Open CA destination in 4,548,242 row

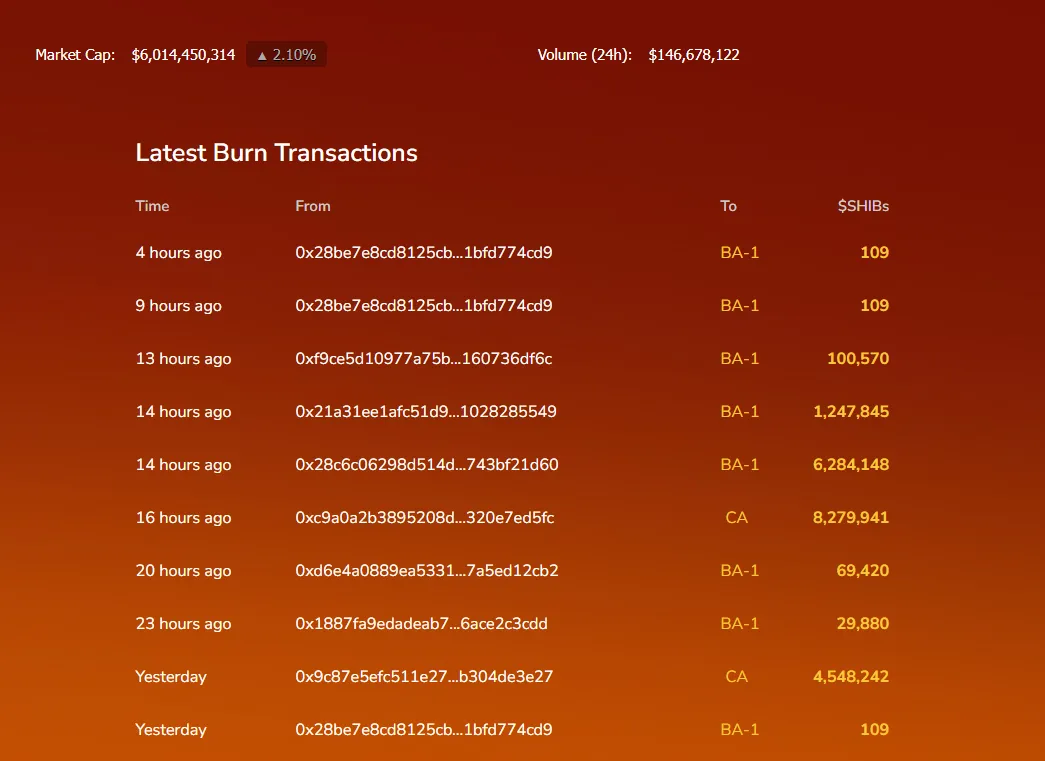(x=736, y=677)
